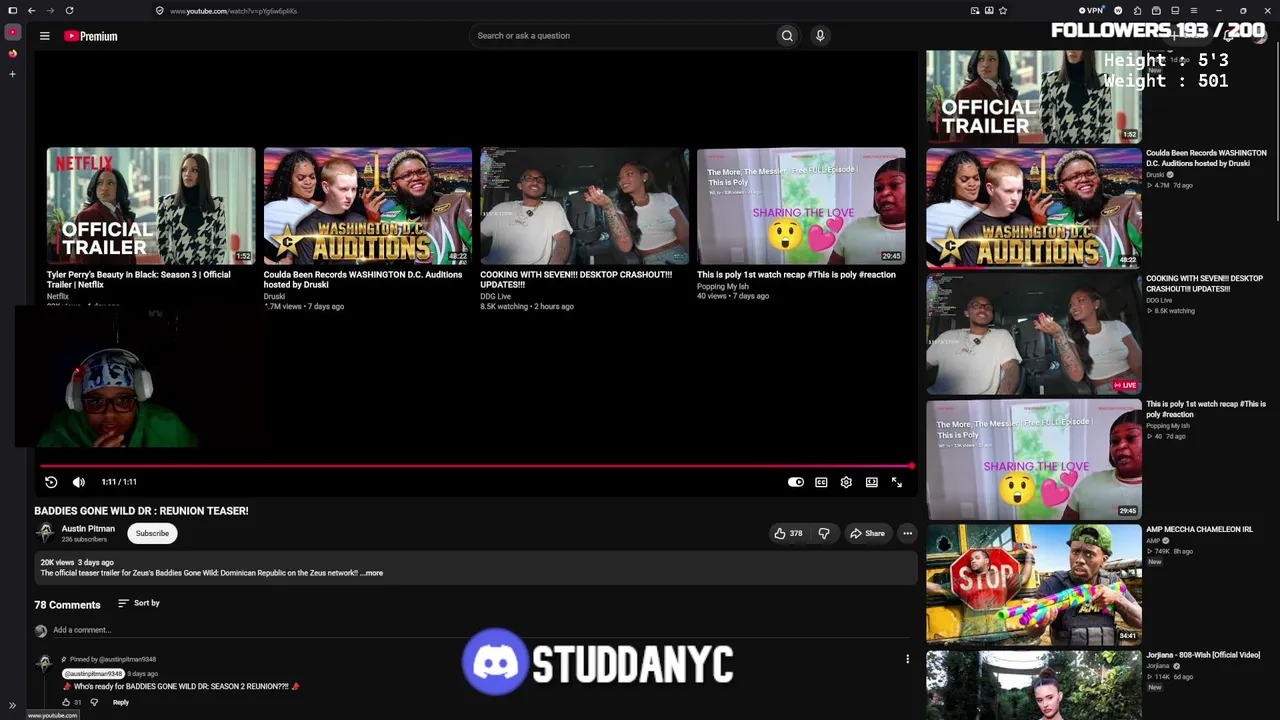Replay the video with the replay button
The image size is (1280, 720).
point(51,482)
